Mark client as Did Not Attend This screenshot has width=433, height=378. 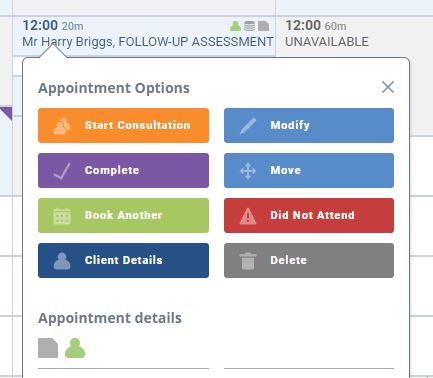[x=309, y=215]
